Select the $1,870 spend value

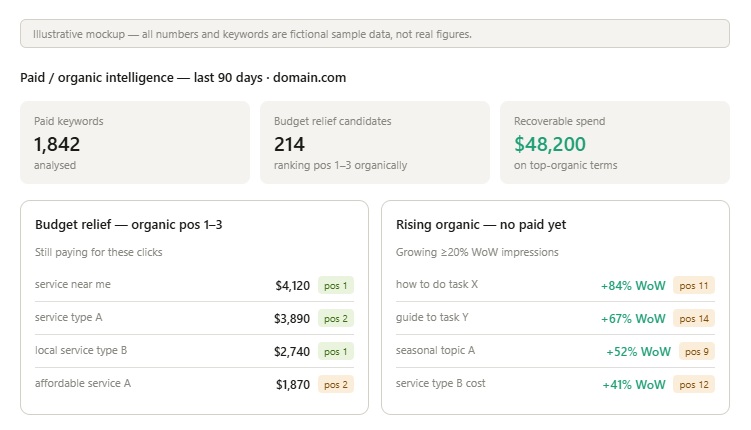(293, 385)
